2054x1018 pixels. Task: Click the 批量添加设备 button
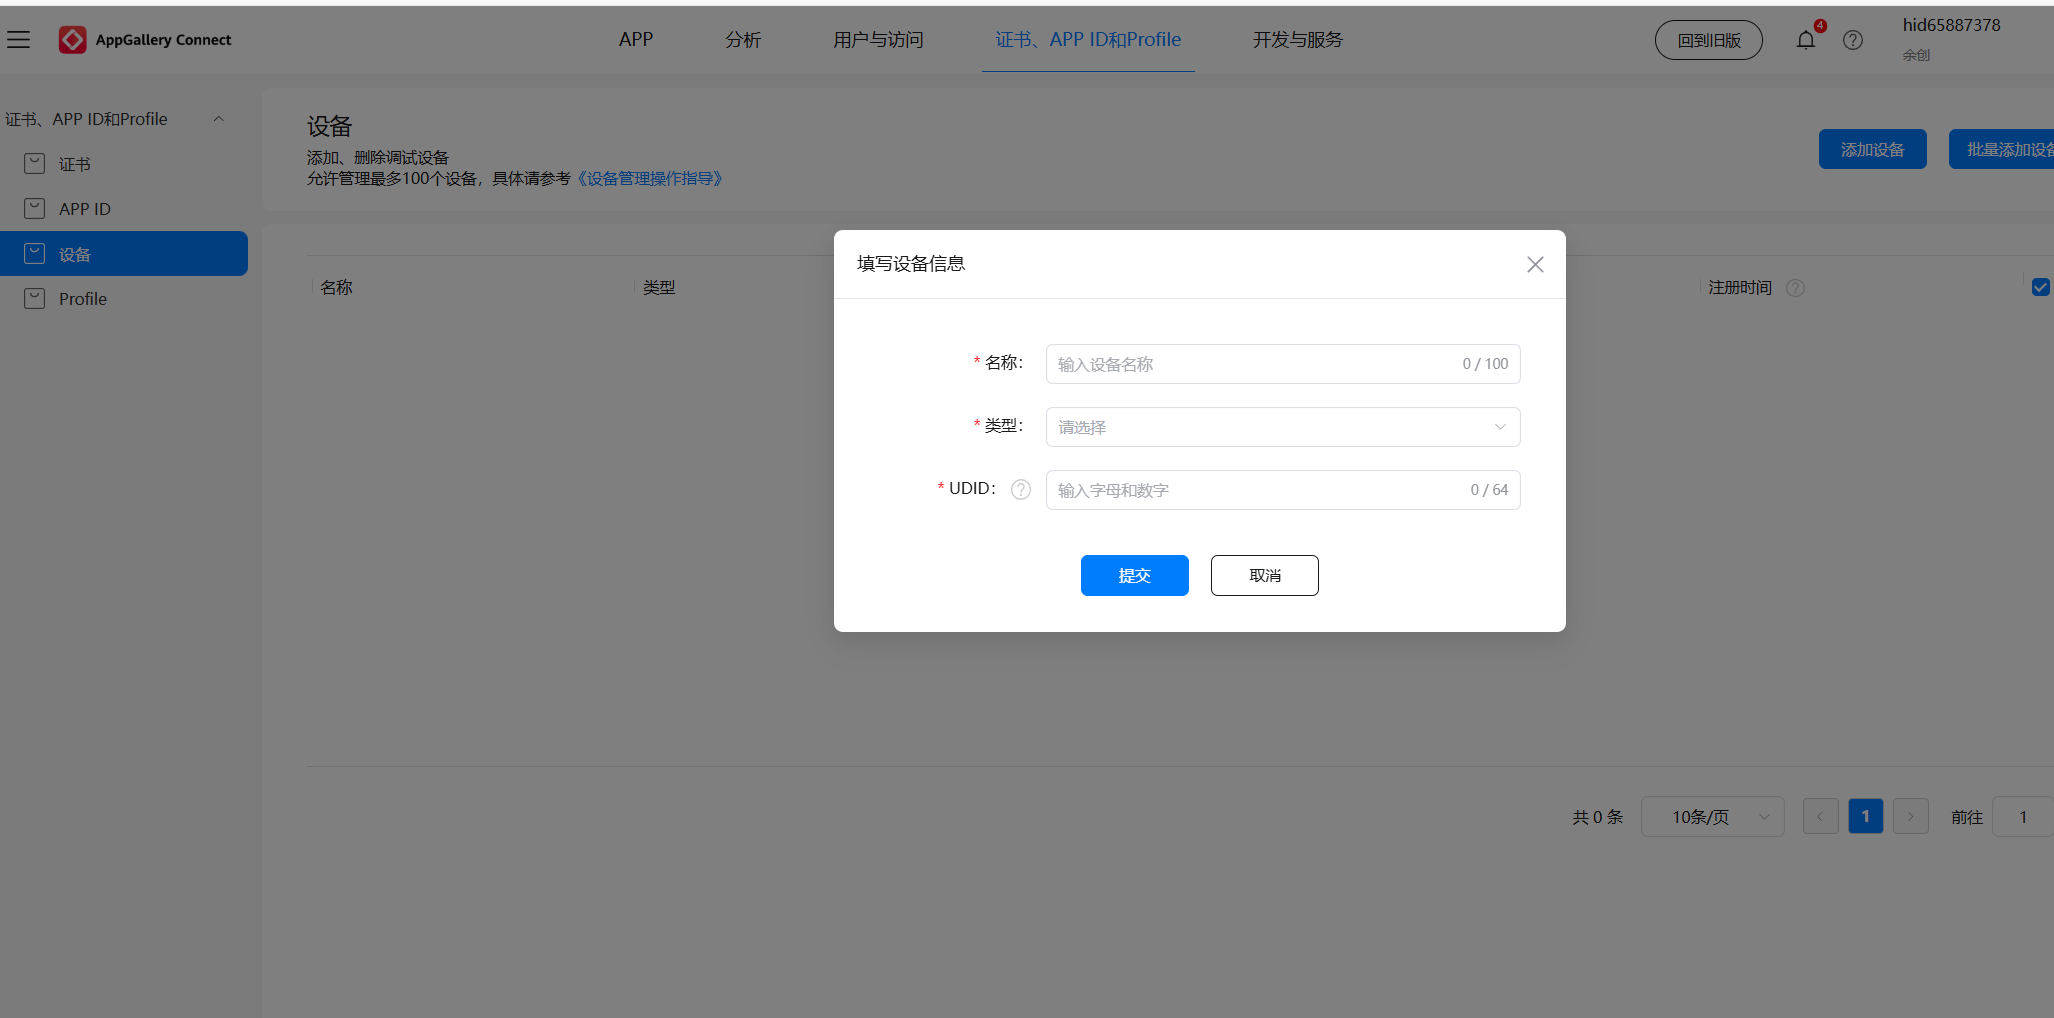pyautogui.click(x=2002, y=149)
